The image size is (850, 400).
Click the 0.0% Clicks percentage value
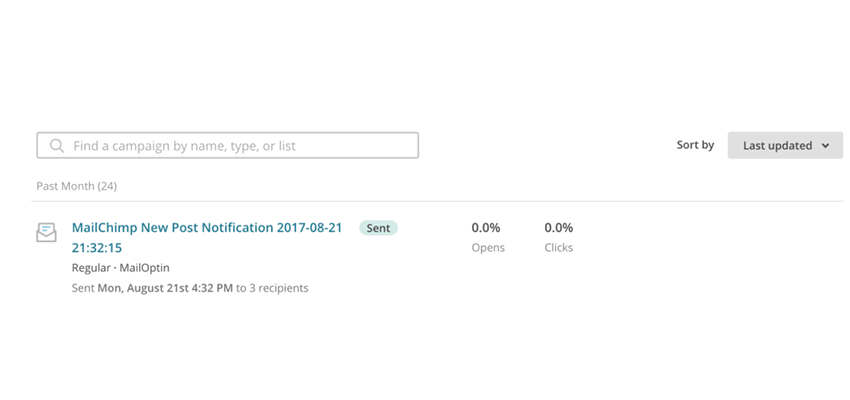(559, 228)
